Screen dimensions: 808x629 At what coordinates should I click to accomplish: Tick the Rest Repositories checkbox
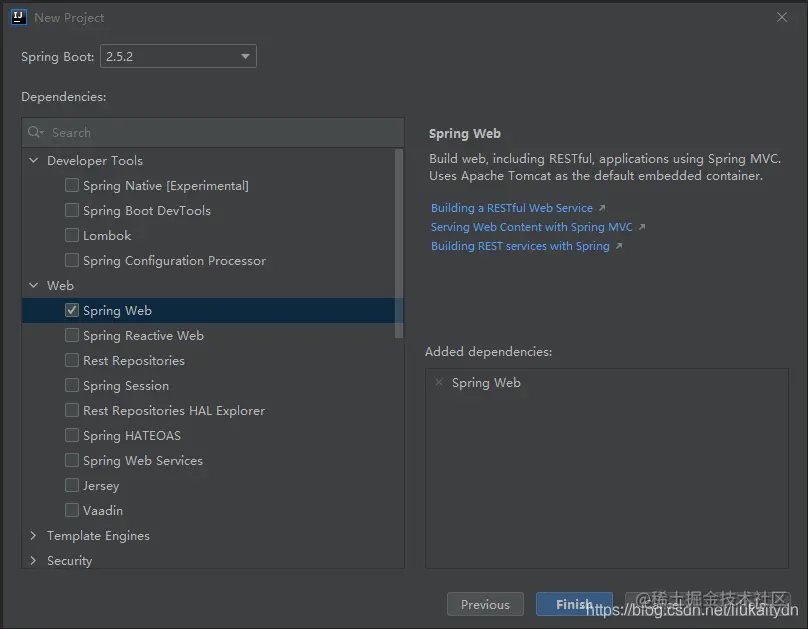point(72,360)
